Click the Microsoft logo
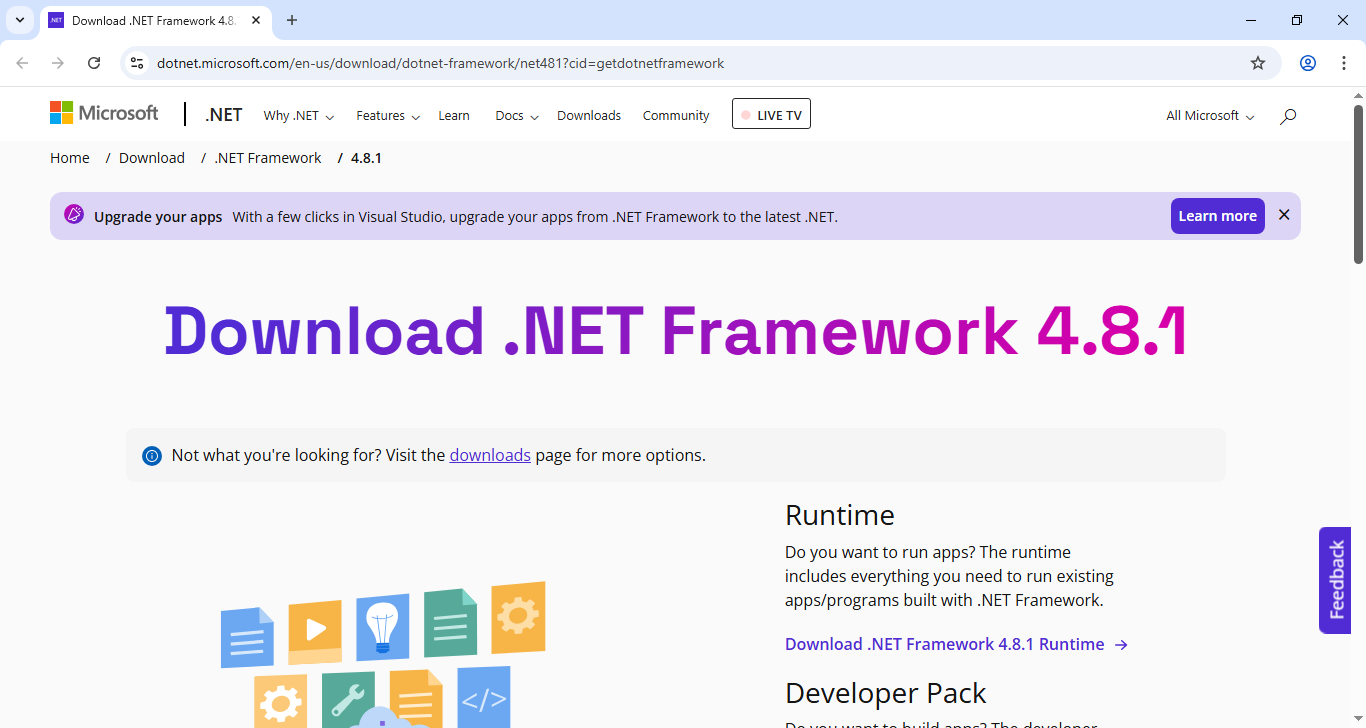 coord(104,113)
